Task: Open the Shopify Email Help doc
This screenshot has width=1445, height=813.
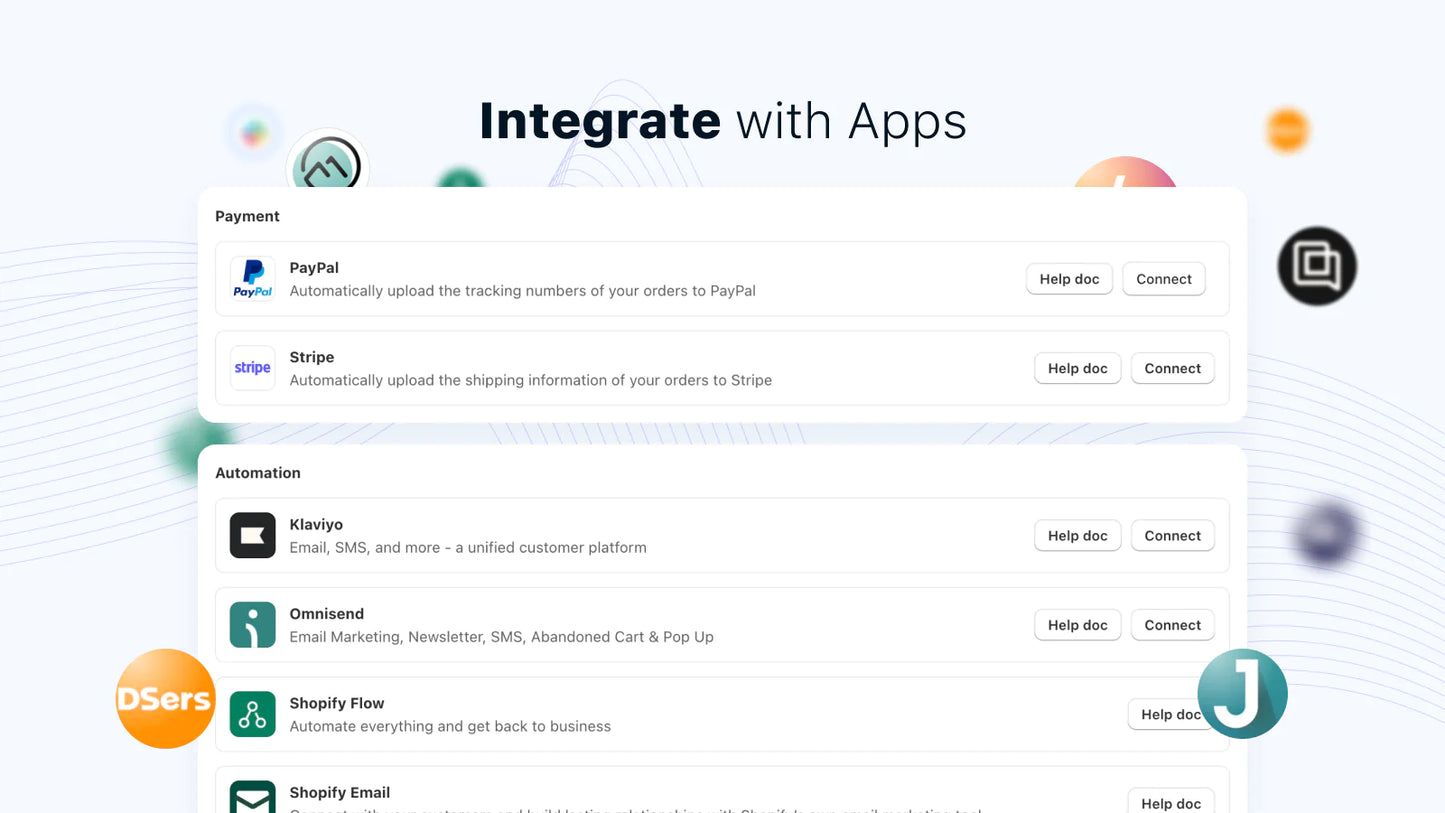Action: pyautogui.click(x=1170, y=802)
